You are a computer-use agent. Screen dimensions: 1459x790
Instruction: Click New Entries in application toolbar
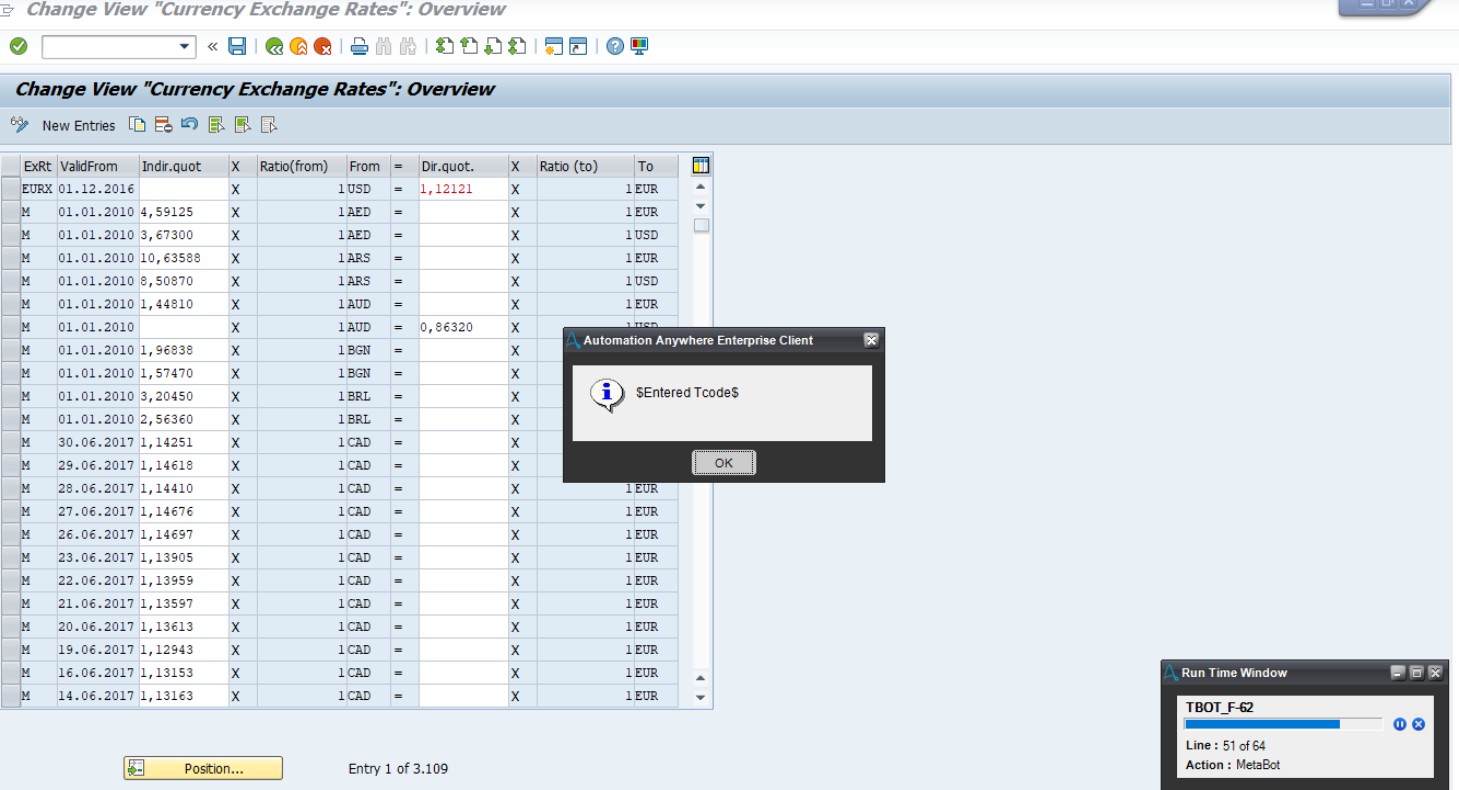(78, 126)
